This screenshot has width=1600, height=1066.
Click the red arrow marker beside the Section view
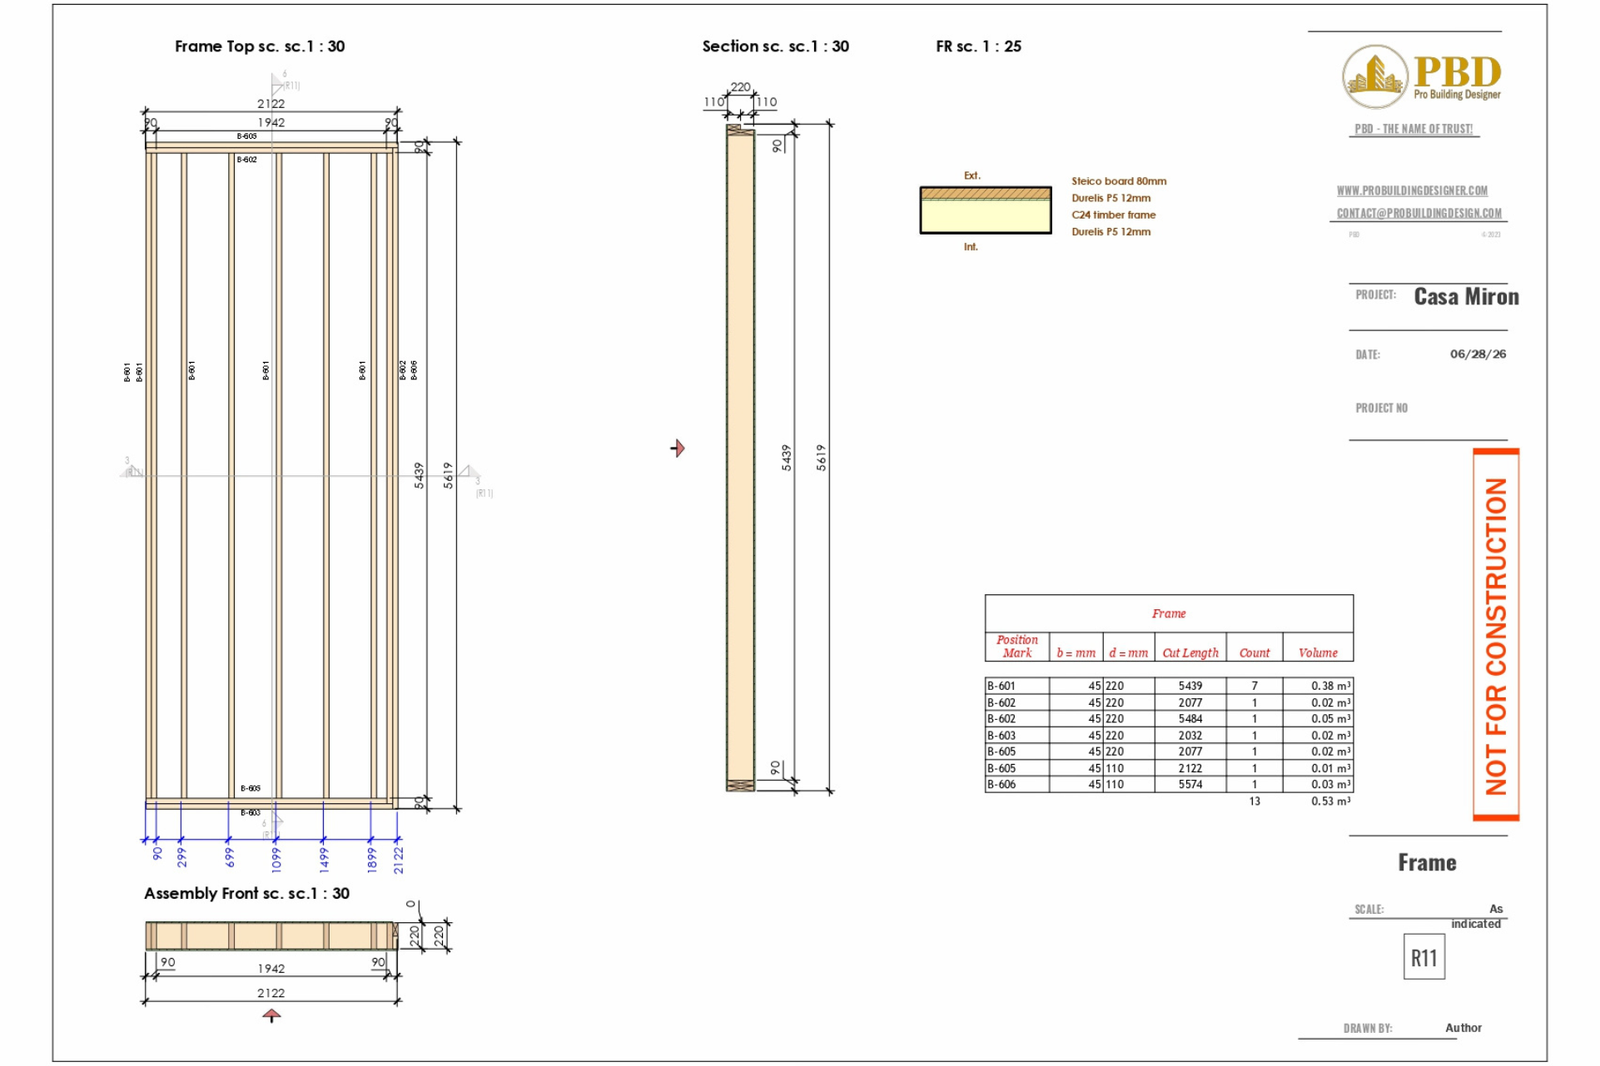click(x=677, y=448)
